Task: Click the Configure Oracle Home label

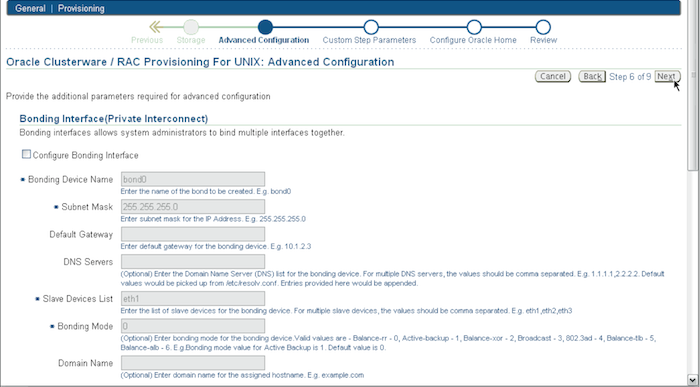Action: point(473,40)
